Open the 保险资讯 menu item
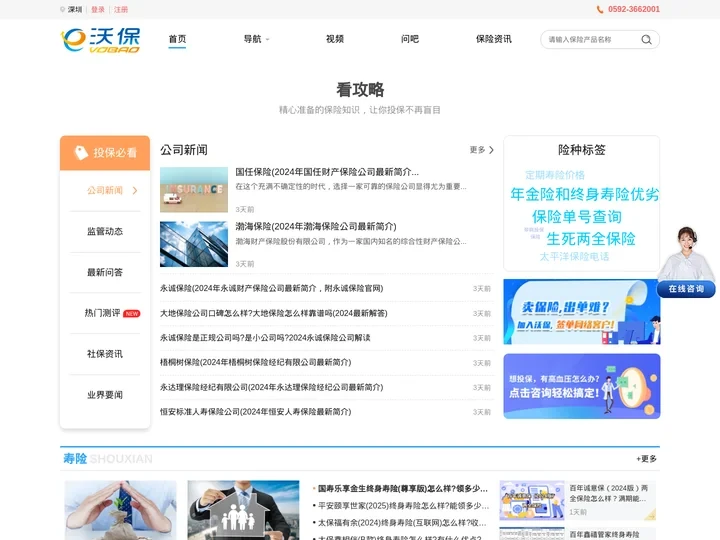Screen dimensions: 720x540 point(494,39)
